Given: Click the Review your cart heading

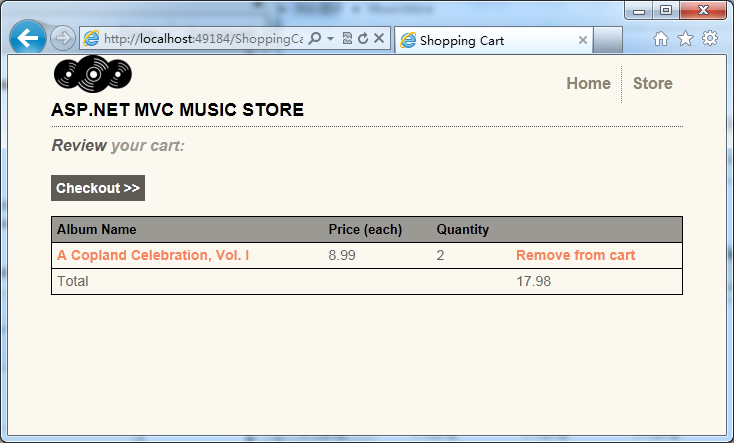Looking at the screenshot, I should pyautogui.click(x=118, y=146).
